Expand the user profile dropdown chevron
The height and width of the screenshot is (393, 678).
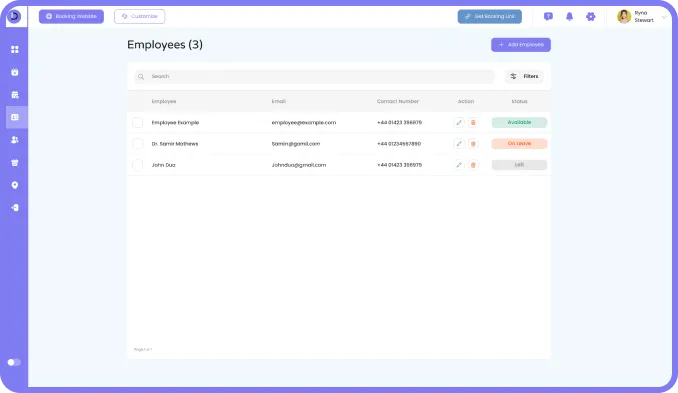pos(664,17)
